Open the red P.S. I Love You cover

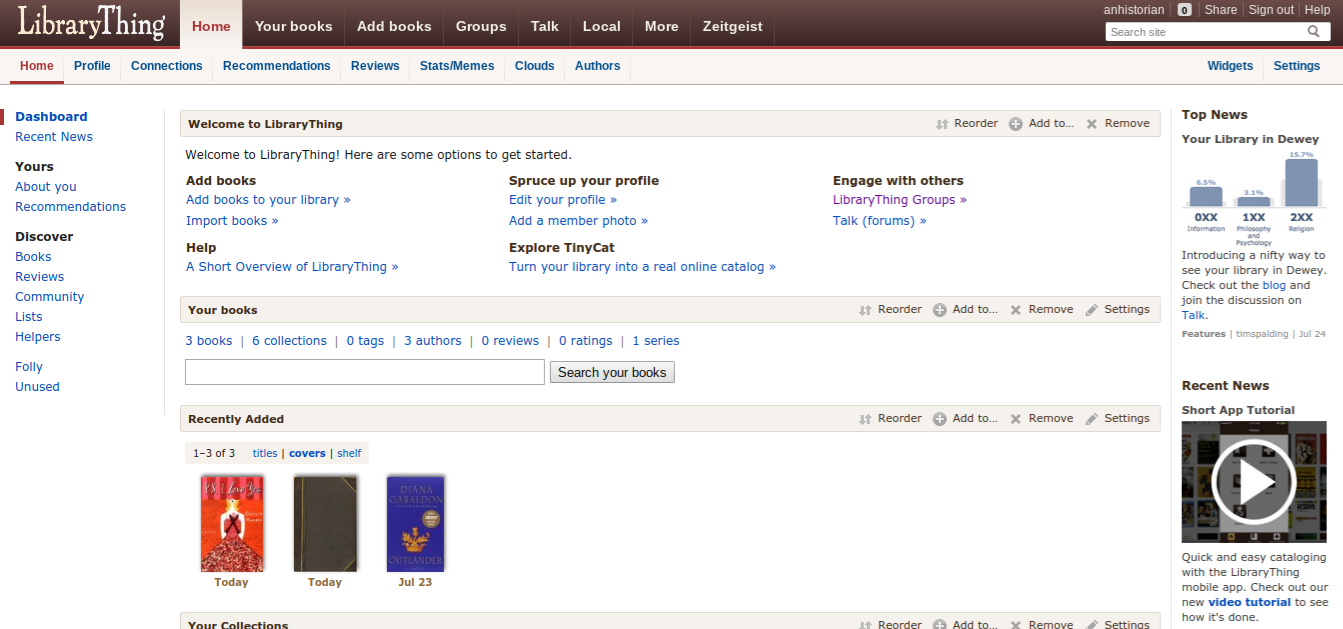232,523
